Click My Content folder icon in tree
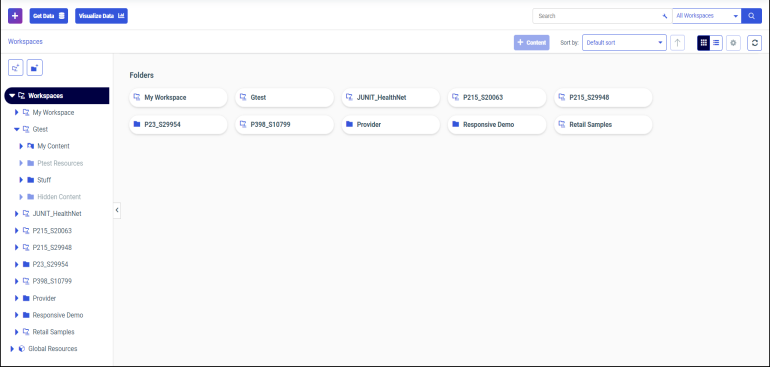The image size is (770, 367). (30, 146)
